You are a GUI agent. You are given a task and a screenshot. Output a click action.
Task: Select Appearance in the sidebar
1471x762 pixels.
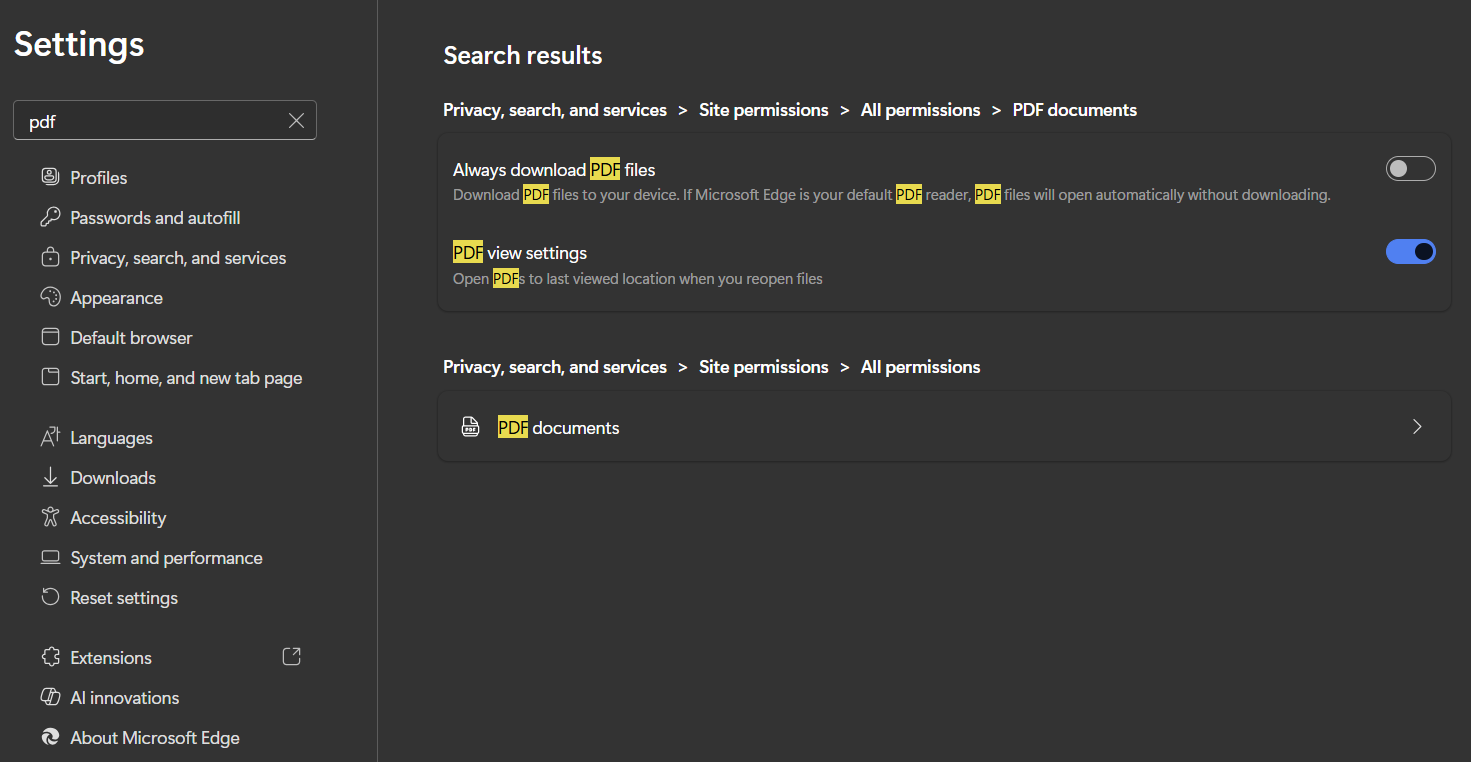click(x=116, y=298)
